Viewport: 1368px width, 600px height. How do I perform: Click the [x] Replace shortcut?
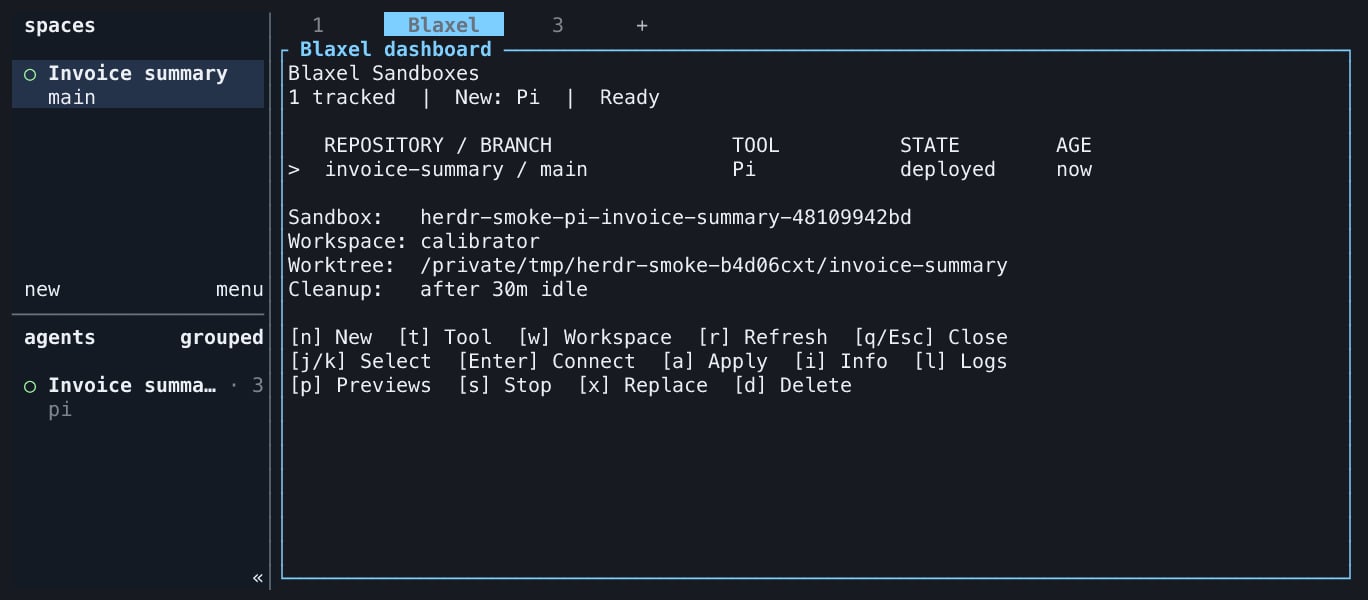point(642,386)
